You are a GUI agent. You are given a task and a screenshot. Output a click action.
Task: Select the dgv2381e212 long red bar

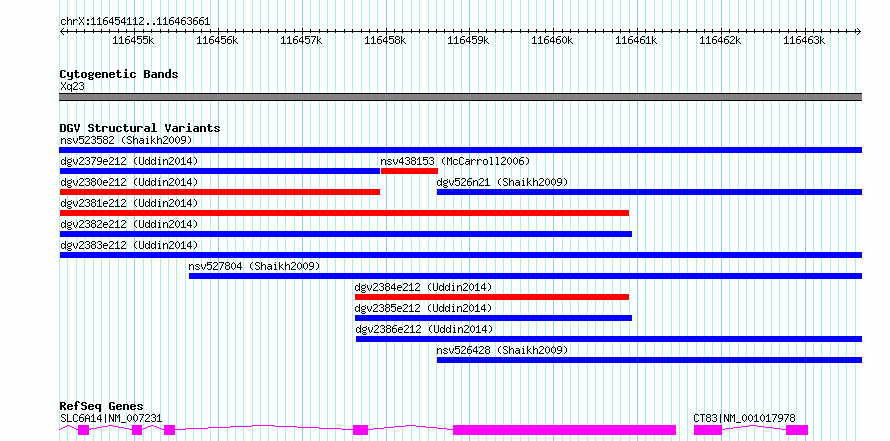pos(344,213)
